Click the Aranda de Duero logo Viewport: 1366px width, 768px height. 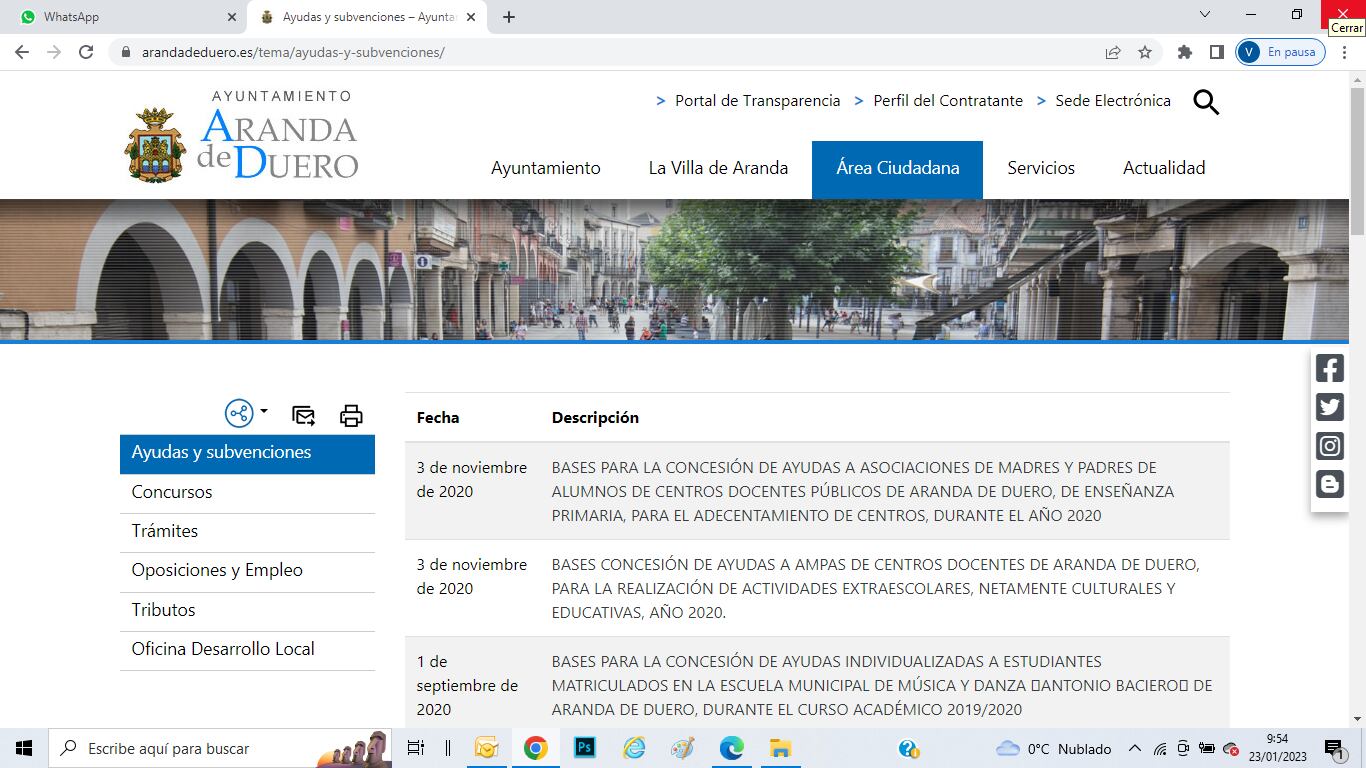(x=241, y=137)
